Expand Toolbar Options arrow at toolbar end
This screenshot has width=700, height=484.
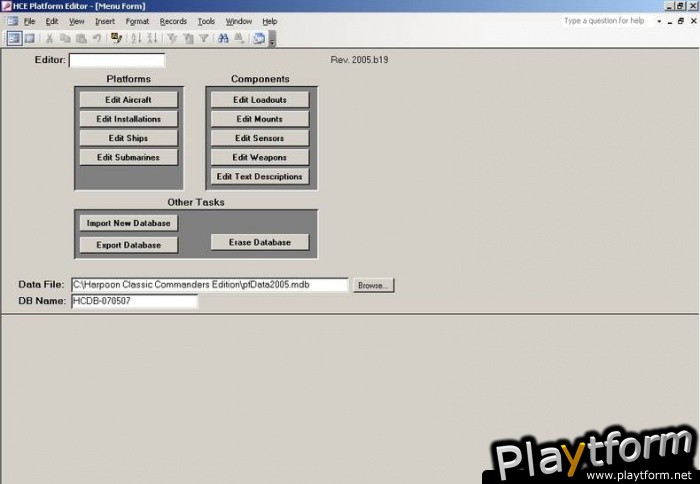click(x=272, y=39)
